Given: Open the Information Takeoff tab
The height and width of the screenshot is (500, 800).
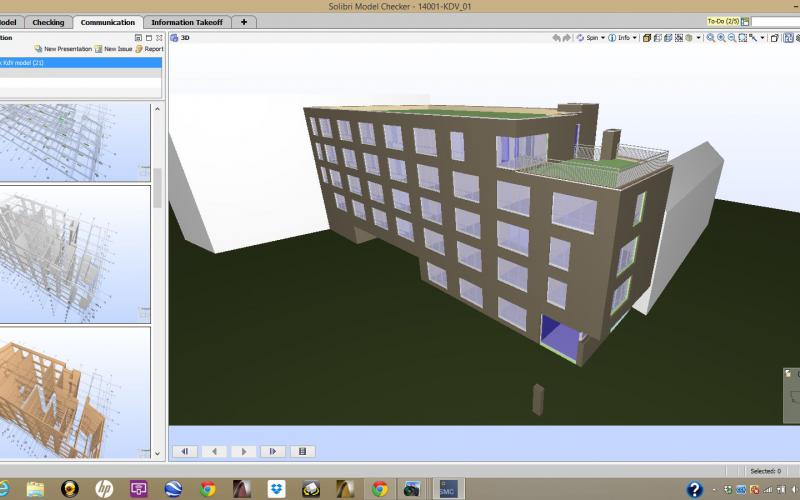Looking at the screenshot, I should pyautogui.click(x=187, y=22).
